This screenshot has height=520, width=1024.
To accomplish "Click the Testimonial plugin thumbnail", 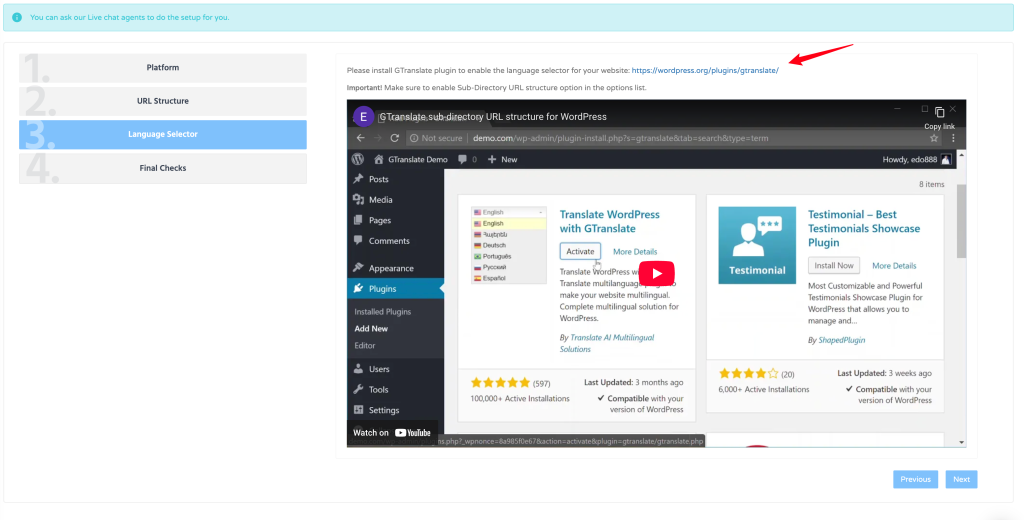I will [757, 246].
